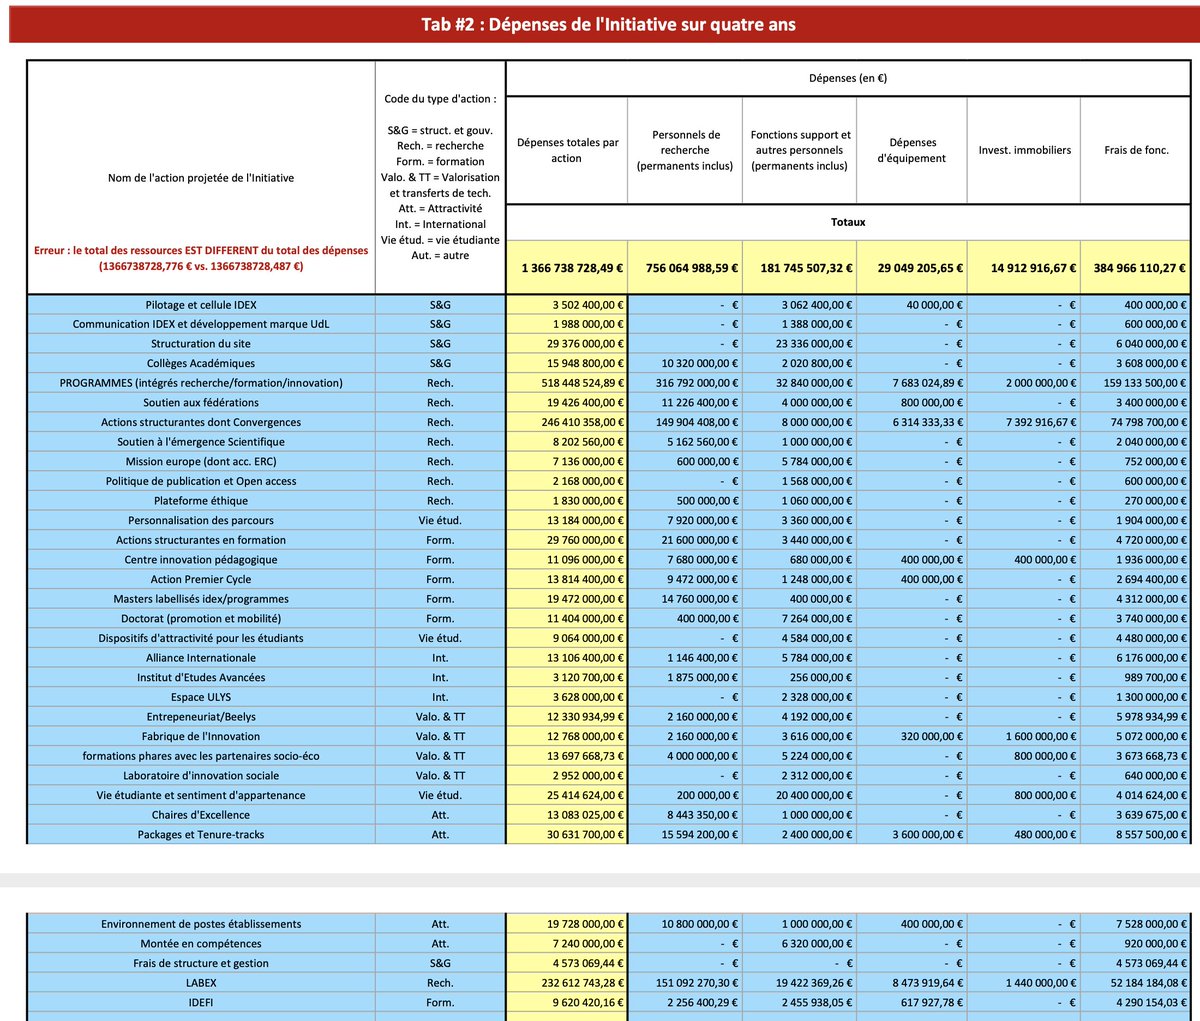1200x1021 pixels.
Task: Click 'Vie étudiante et sentiment d'appartenance'
Action: pyautogui.click(x=201, y=795)
